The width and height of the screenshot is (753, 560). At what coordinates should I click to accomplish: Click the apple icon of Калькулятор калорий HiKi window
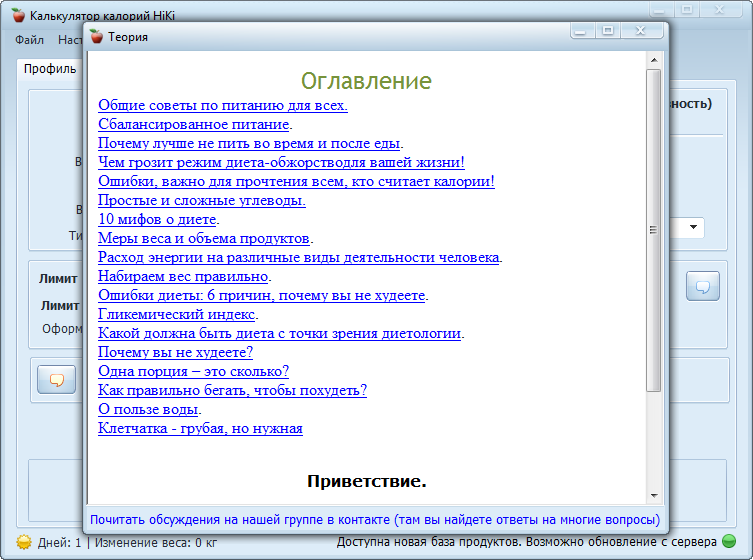18,15
